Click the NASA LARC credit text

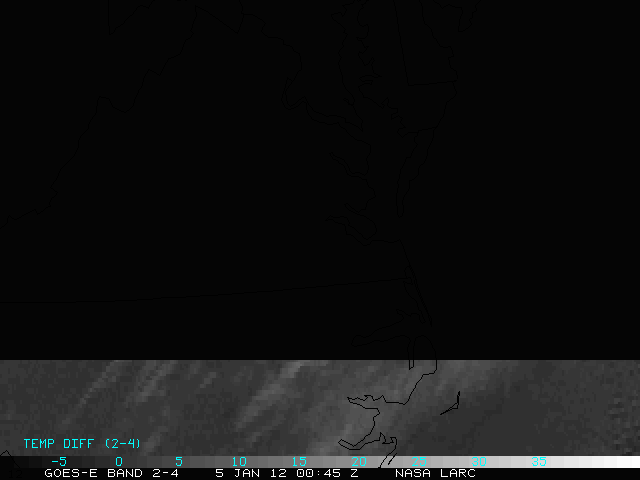point(435,473)
